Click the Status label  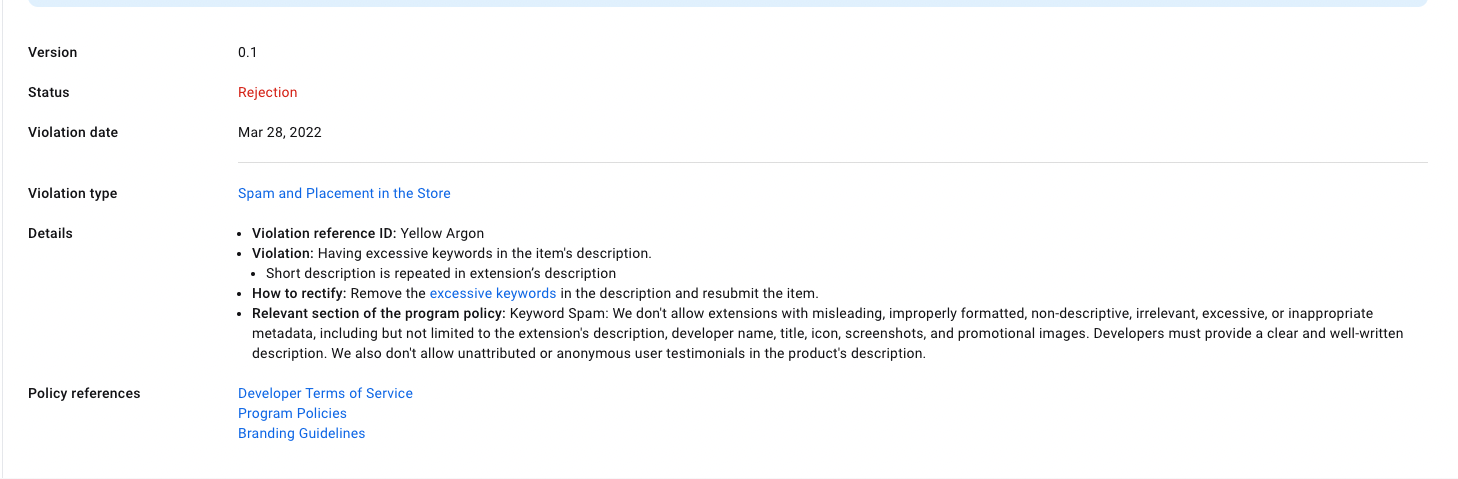point(49,92)
